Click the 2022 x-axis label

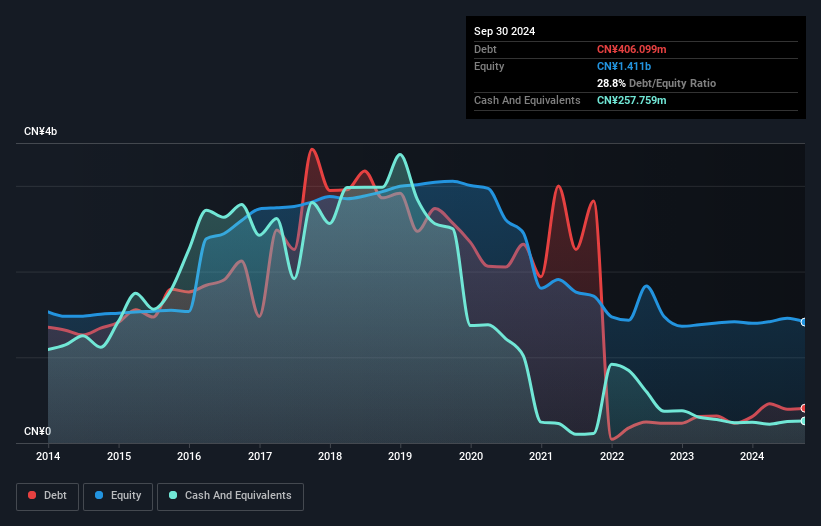(x=612, y=456)
